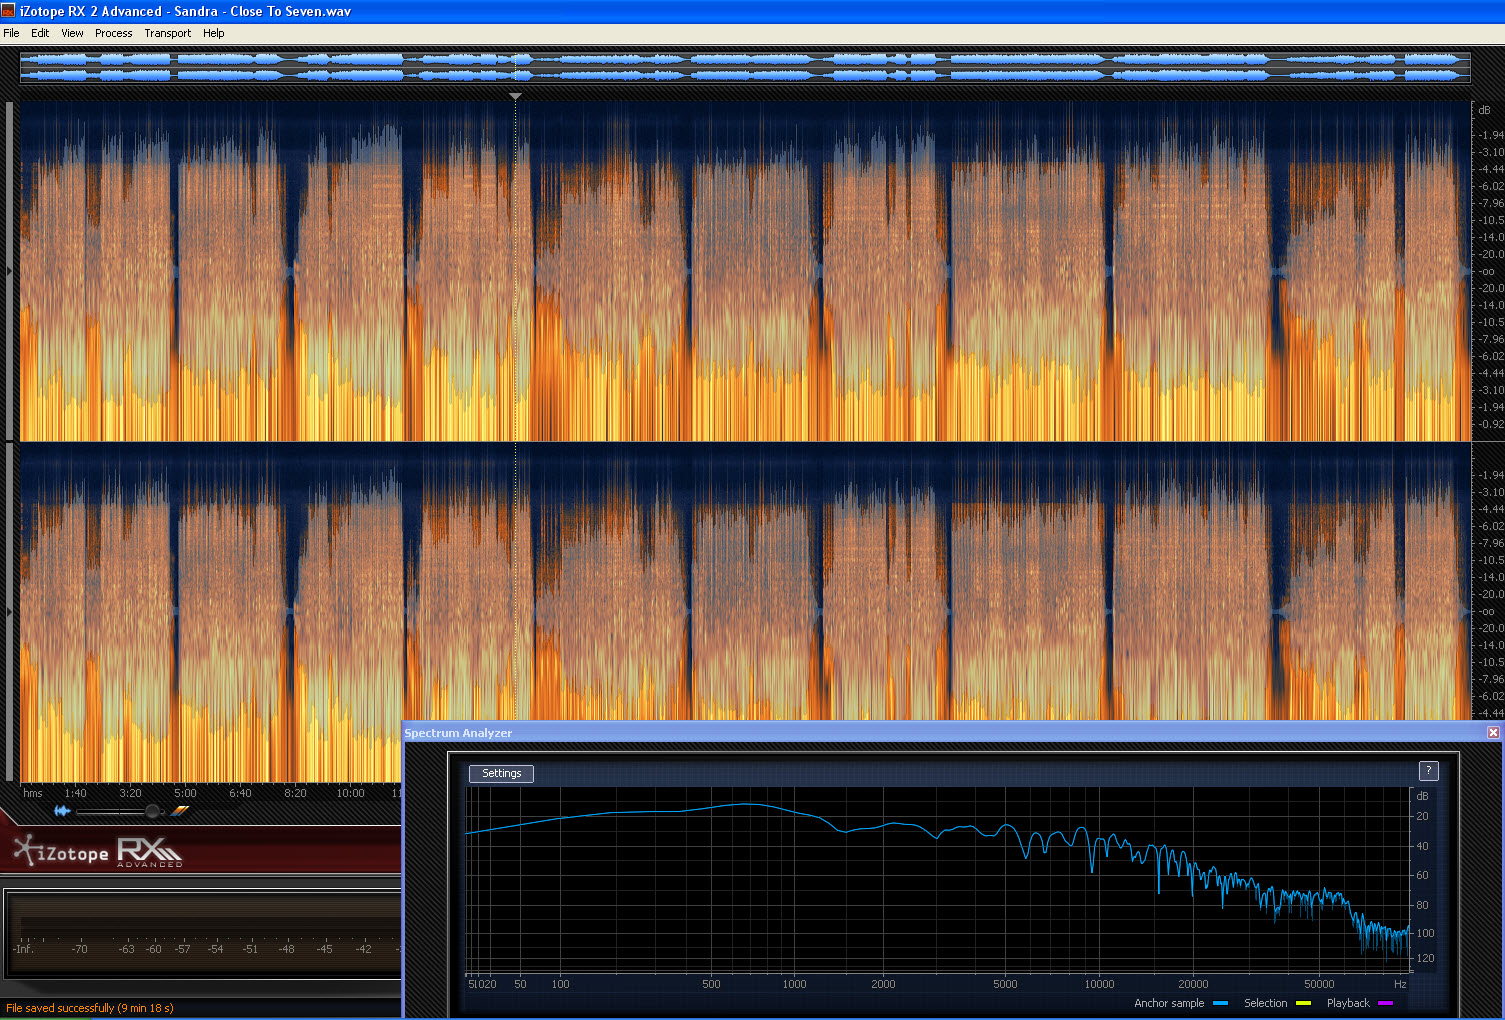Click the Selection yellow color swatch
Image resolution: width=1505 pixels, height=1020 pixels.
1303,1003
